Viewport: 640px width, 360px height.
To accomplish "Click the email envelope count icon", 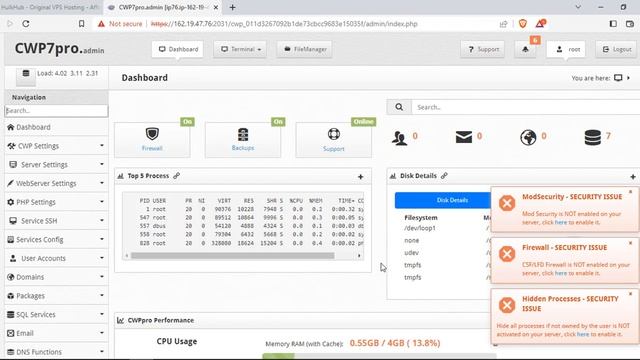I will click(464, 137).
